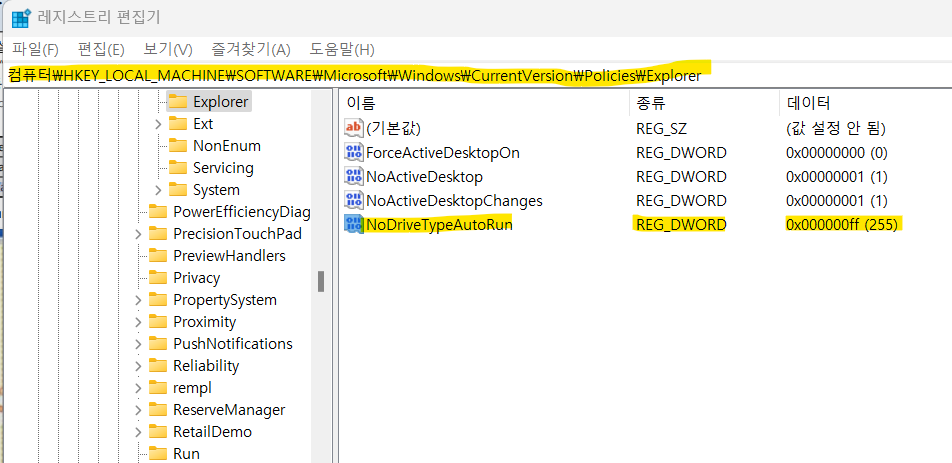Click REG_DWORD type of NoDriveTypeAutoRun
Viewport: 952px width, 463px height.
click(x=681, y=225)
